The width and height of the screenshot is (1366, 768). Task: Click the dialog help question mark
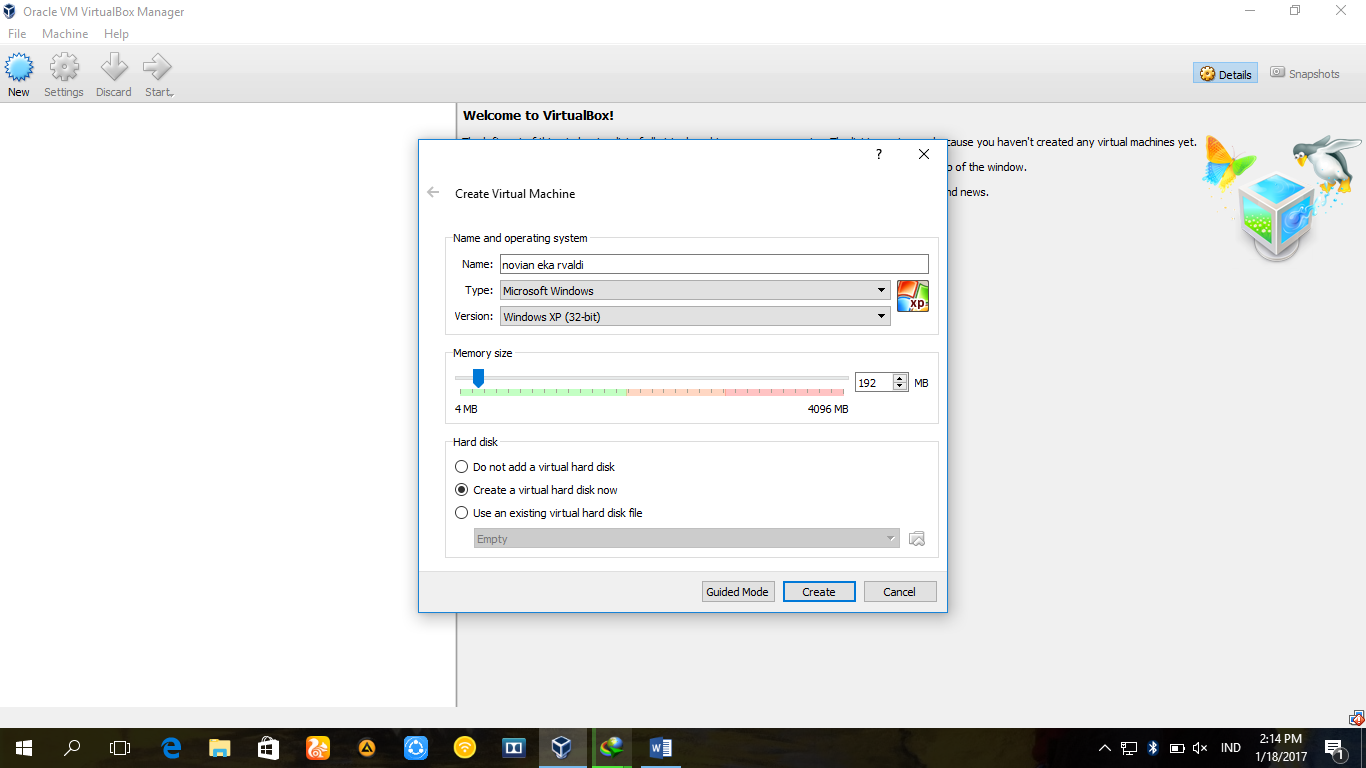(x=878, y=154)
